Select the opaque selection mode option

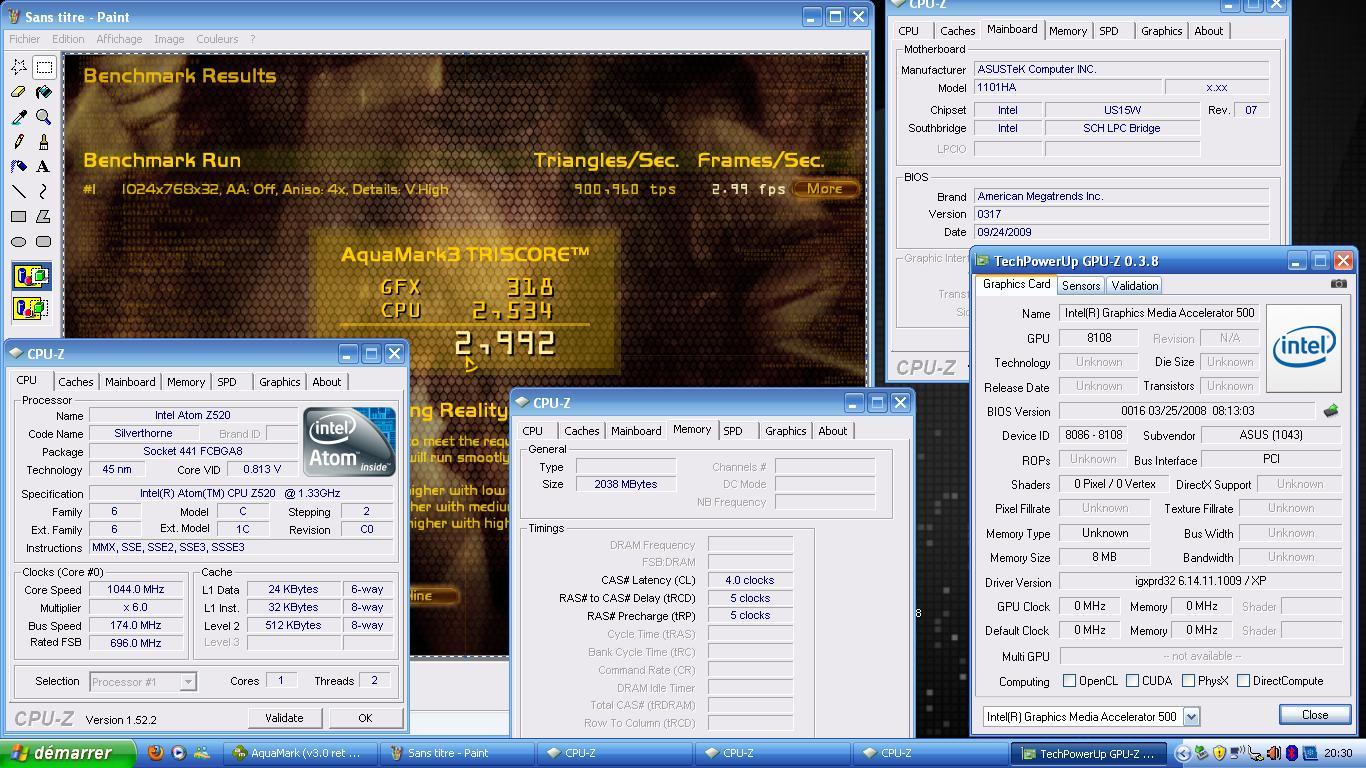(x=31, y=276)
